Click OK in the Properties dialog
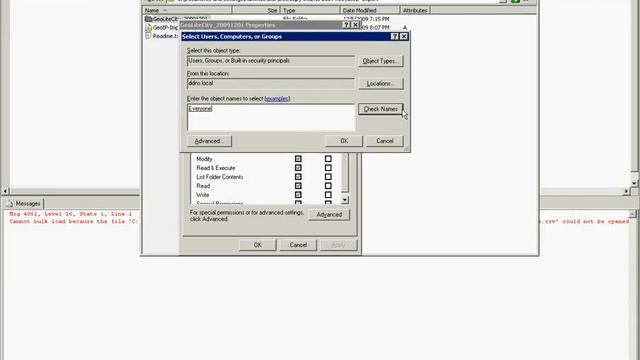Viewport: 640px width, 360px height. [x=258, y=245]
